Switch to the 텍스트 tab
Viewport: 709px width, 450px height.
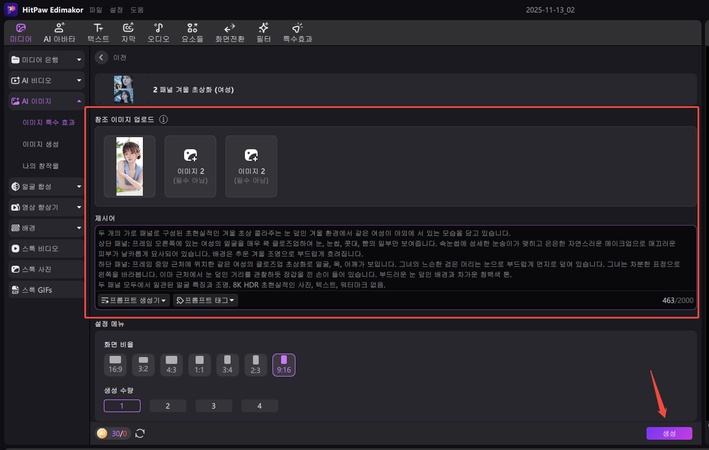(98, 33)
